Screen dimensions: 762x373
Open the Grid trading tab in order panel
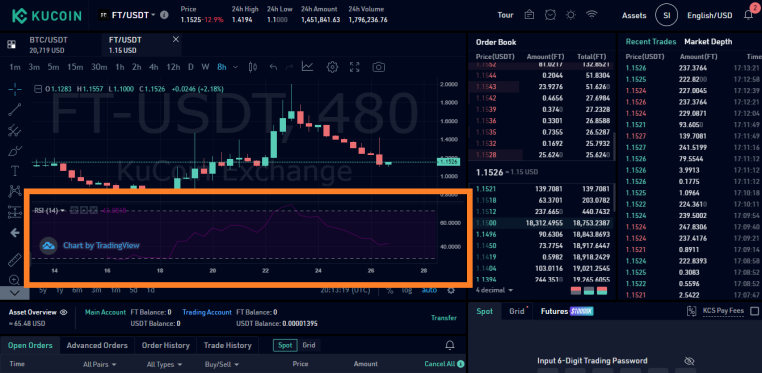518,311
